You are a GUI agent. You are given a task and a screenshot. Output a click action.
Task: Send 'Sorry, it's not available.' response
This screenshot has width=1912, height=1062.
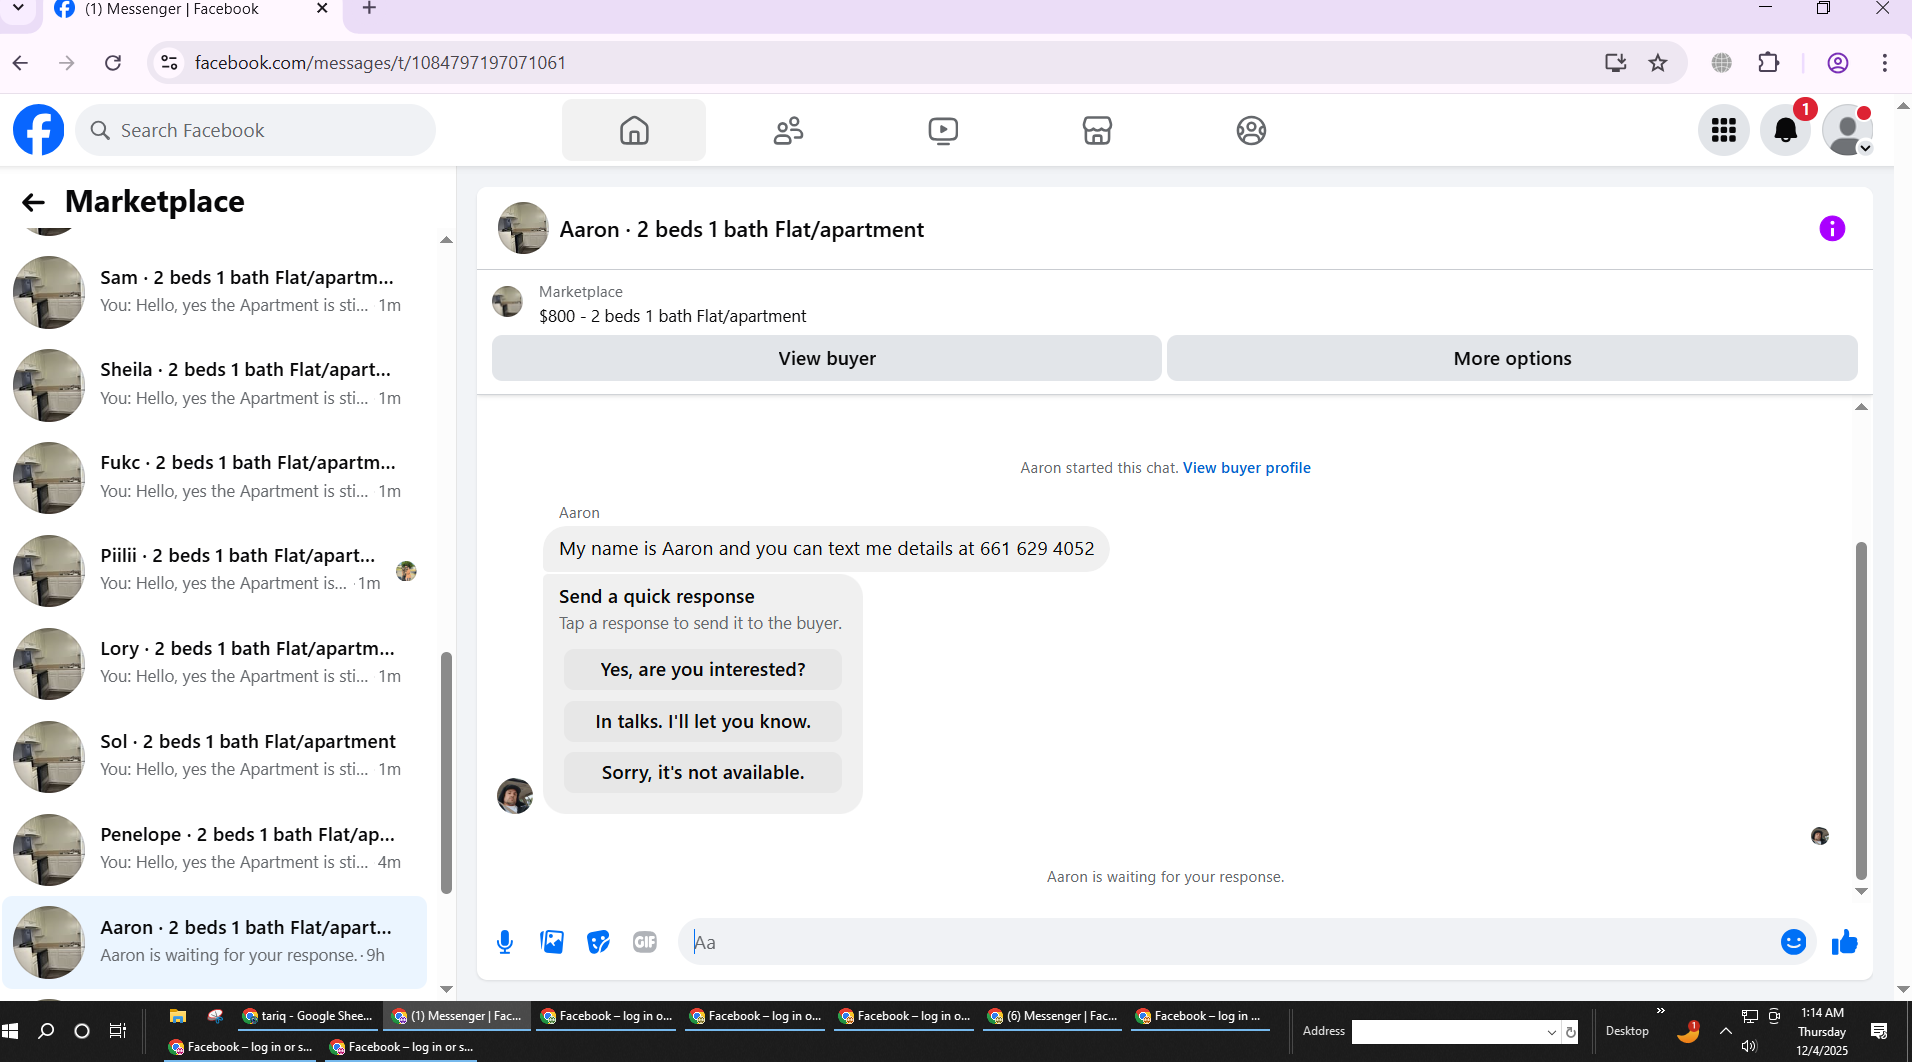pos(703,773)
